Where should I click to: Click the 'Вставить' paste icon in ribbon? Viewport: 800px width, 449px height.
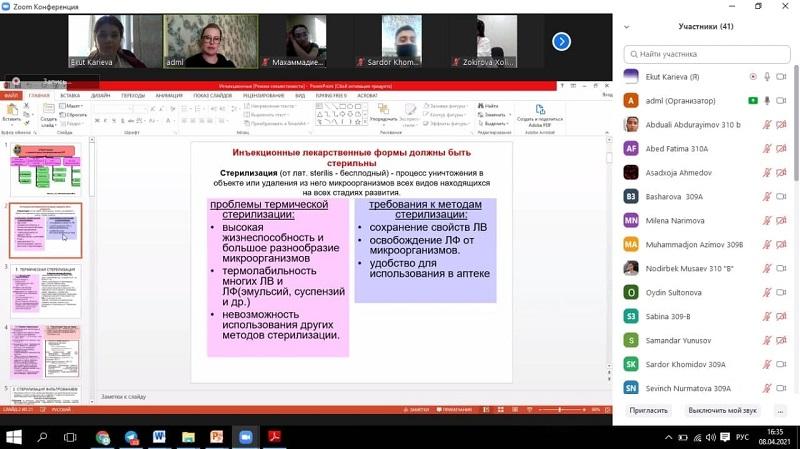[11, 110]
